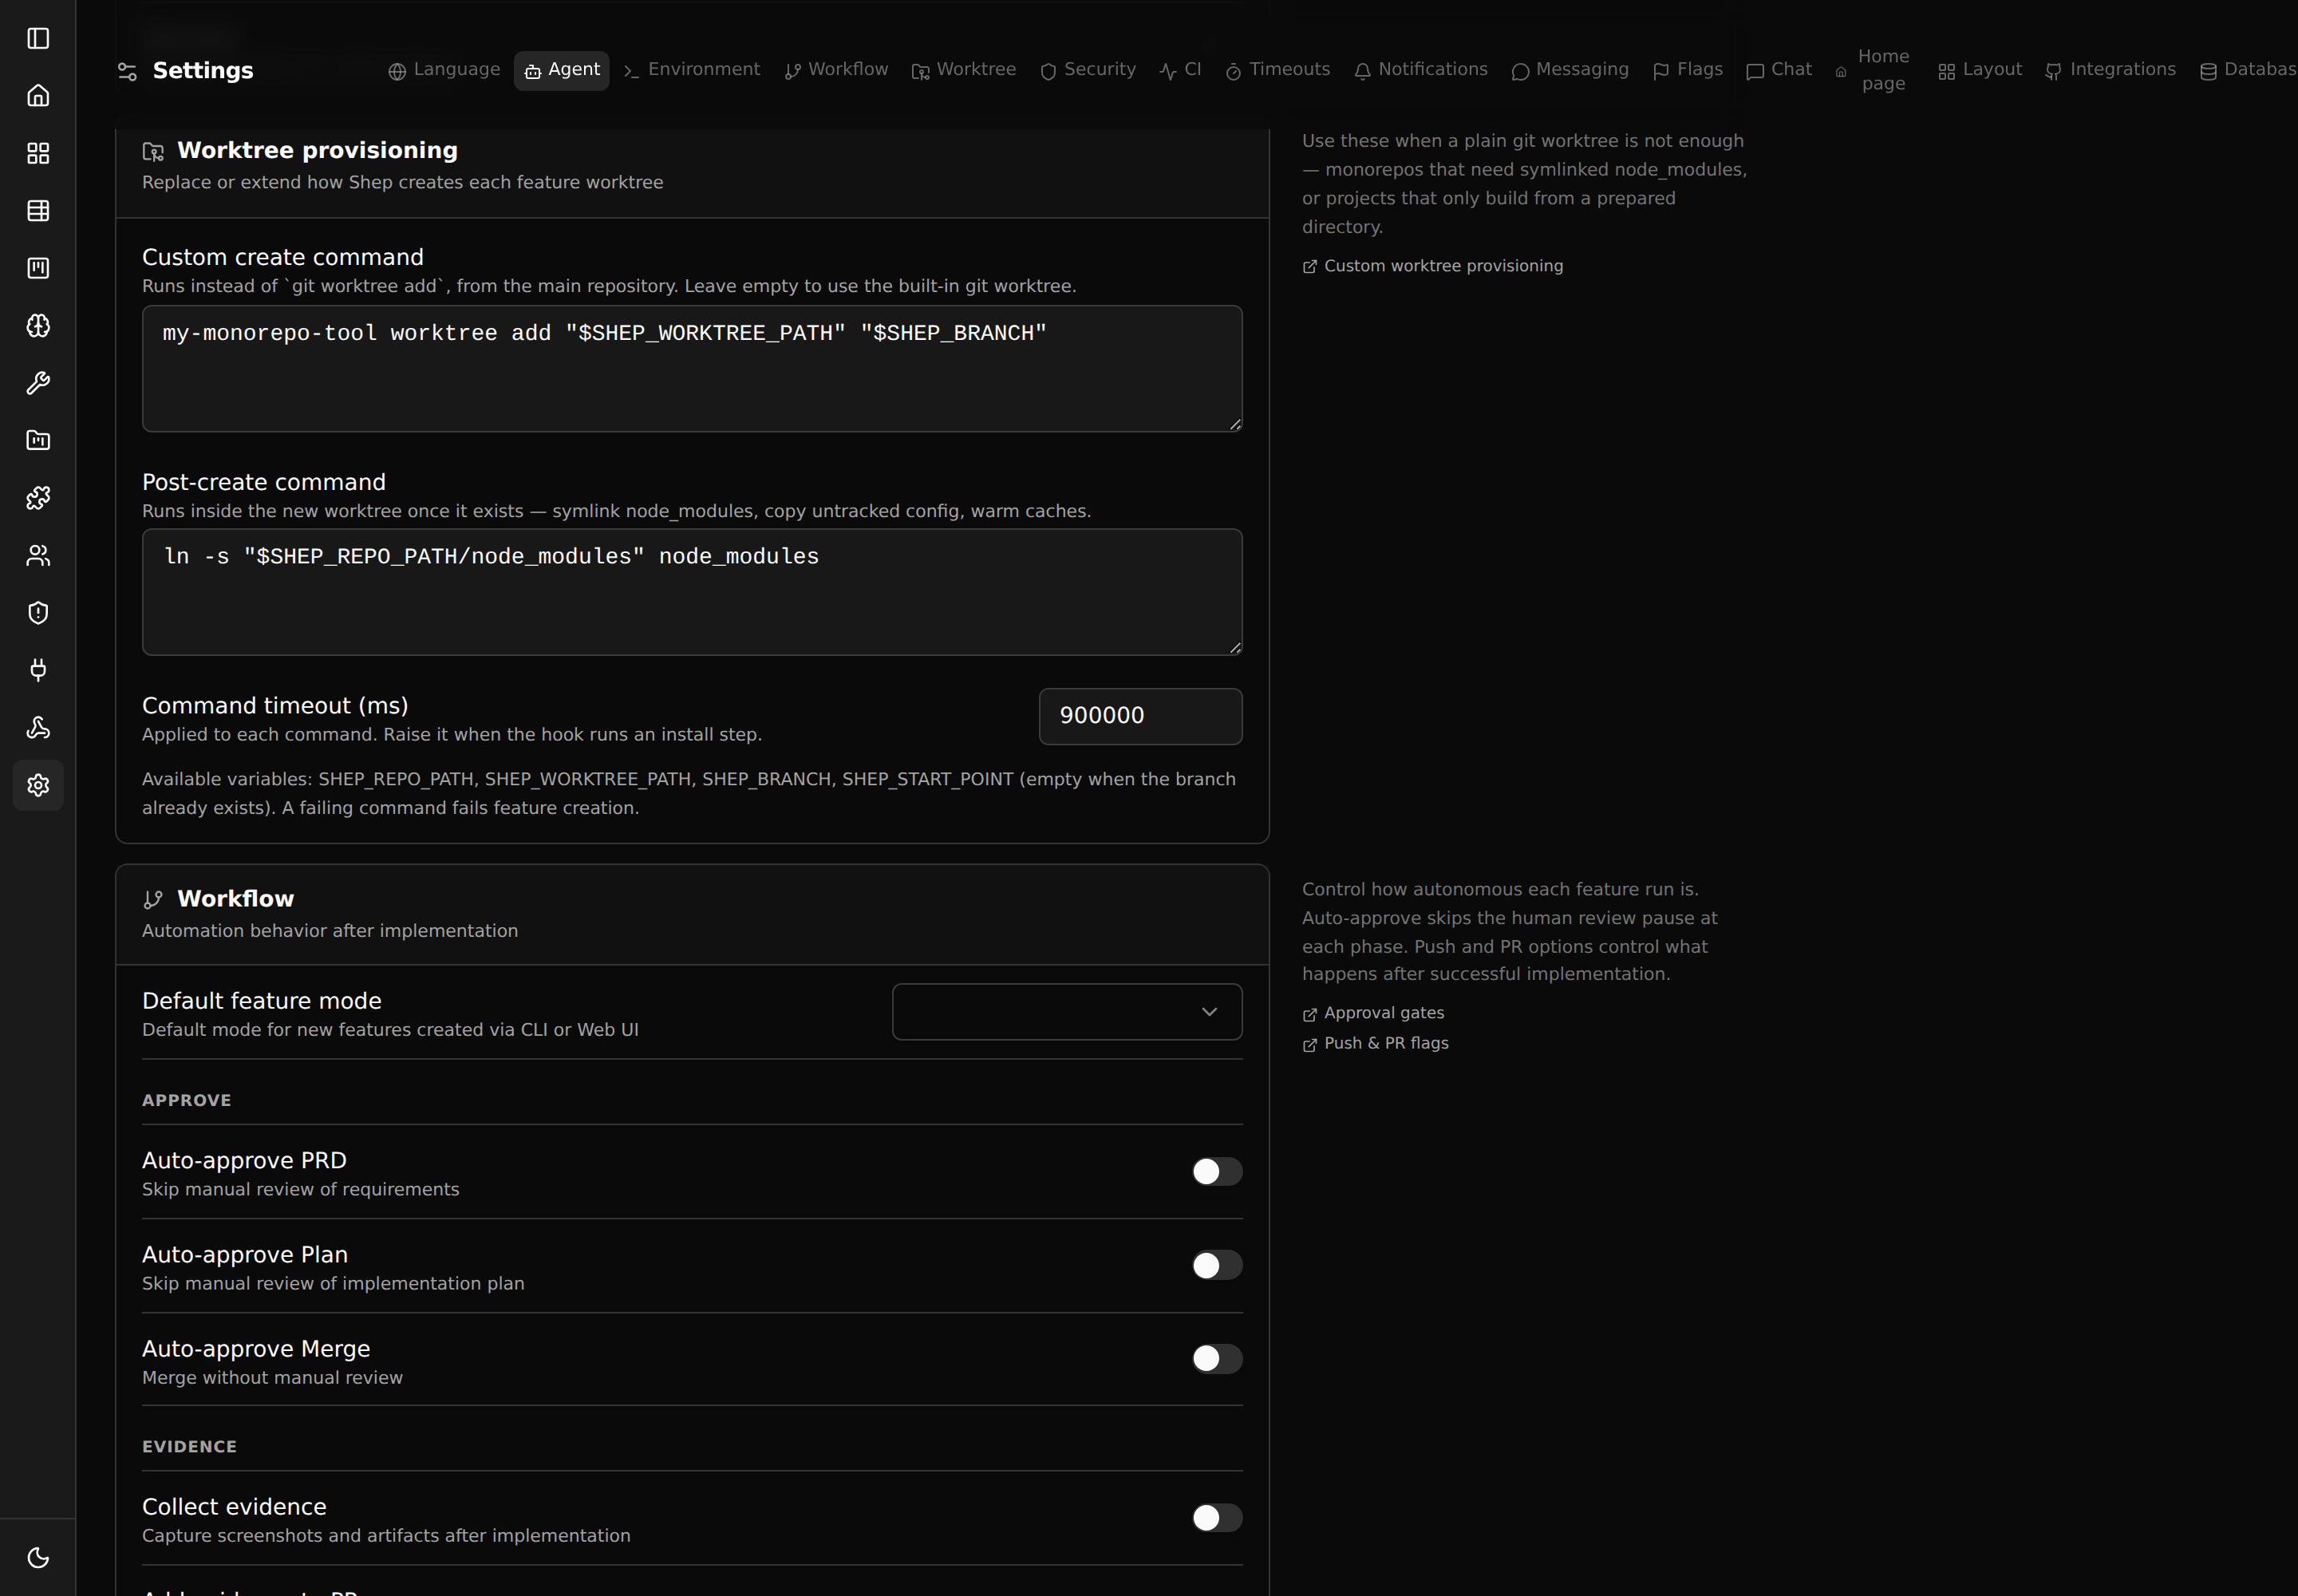Click the 'APPROVE' section label
The width and height of the screenshot is (2298, 1596).
(x=186, y=1100)
